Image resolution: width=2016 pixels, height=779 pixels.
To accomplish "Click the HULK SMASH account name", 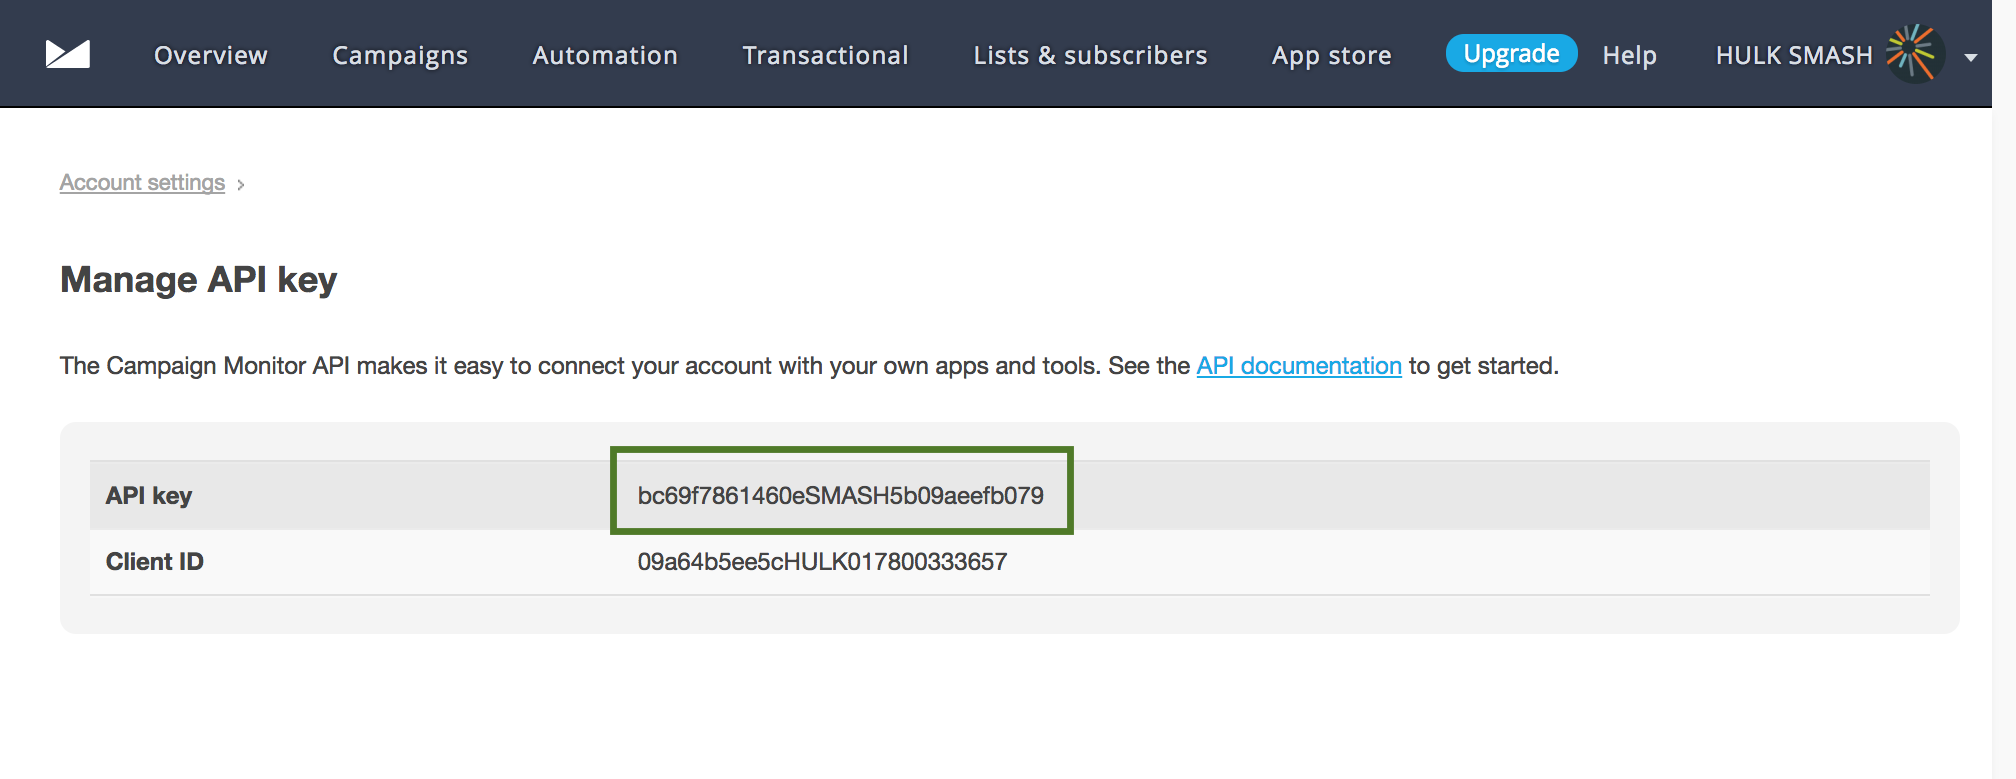I will pos(1794,55).
